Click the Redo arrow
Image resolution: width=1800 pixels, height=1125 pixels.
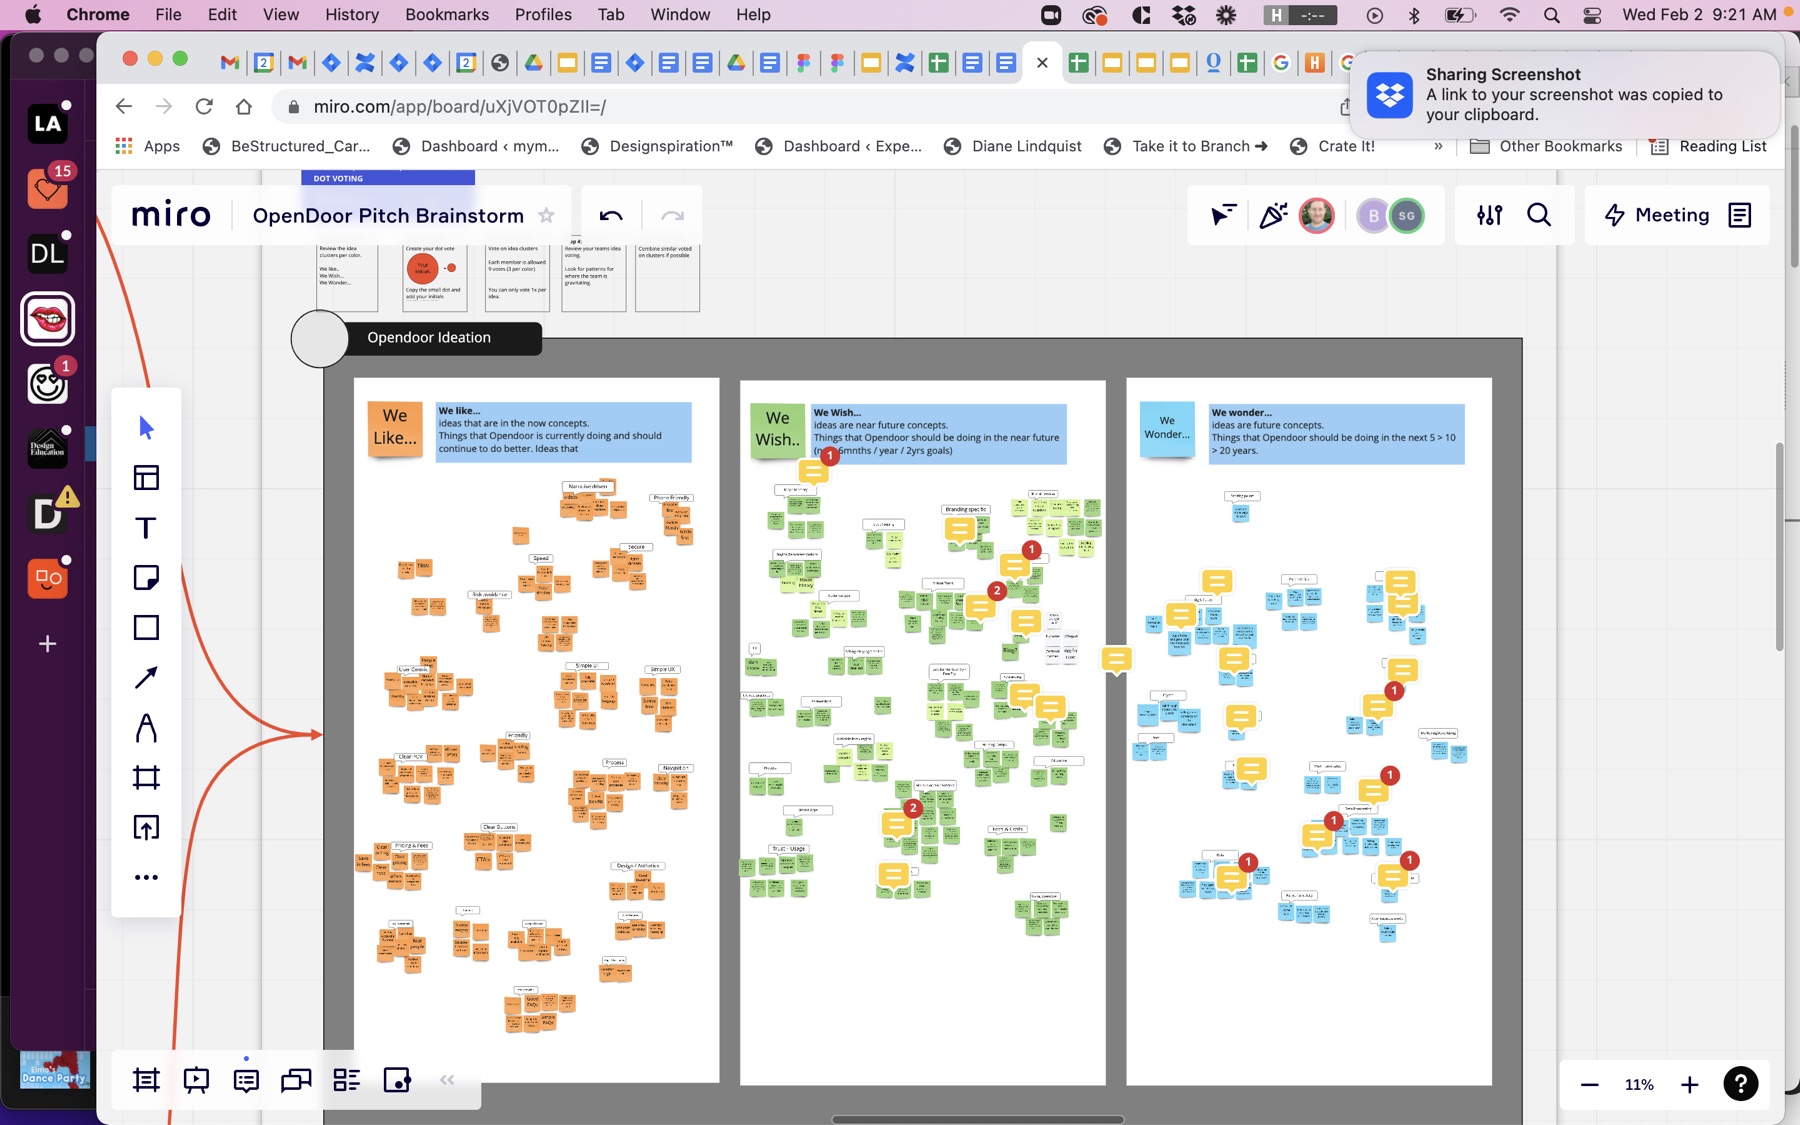672,215
